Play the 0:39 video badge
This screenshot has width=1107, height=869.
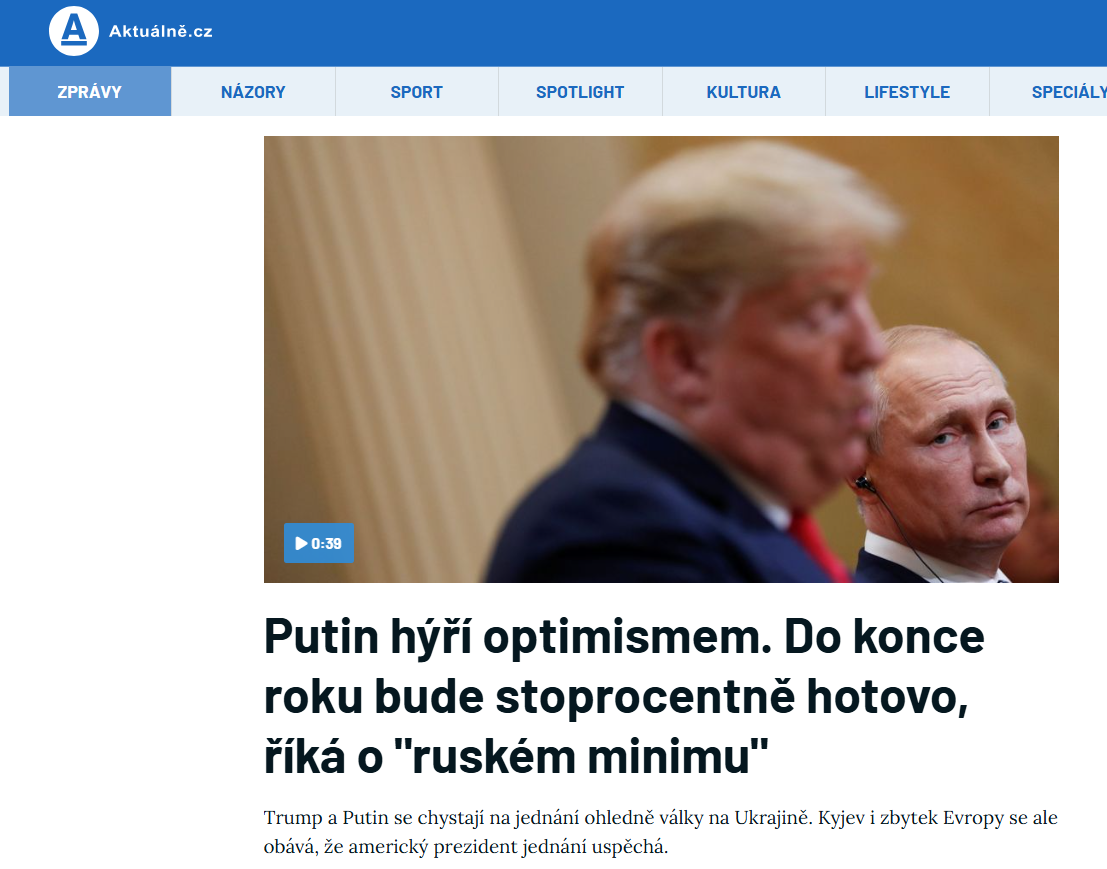point(318,543)
